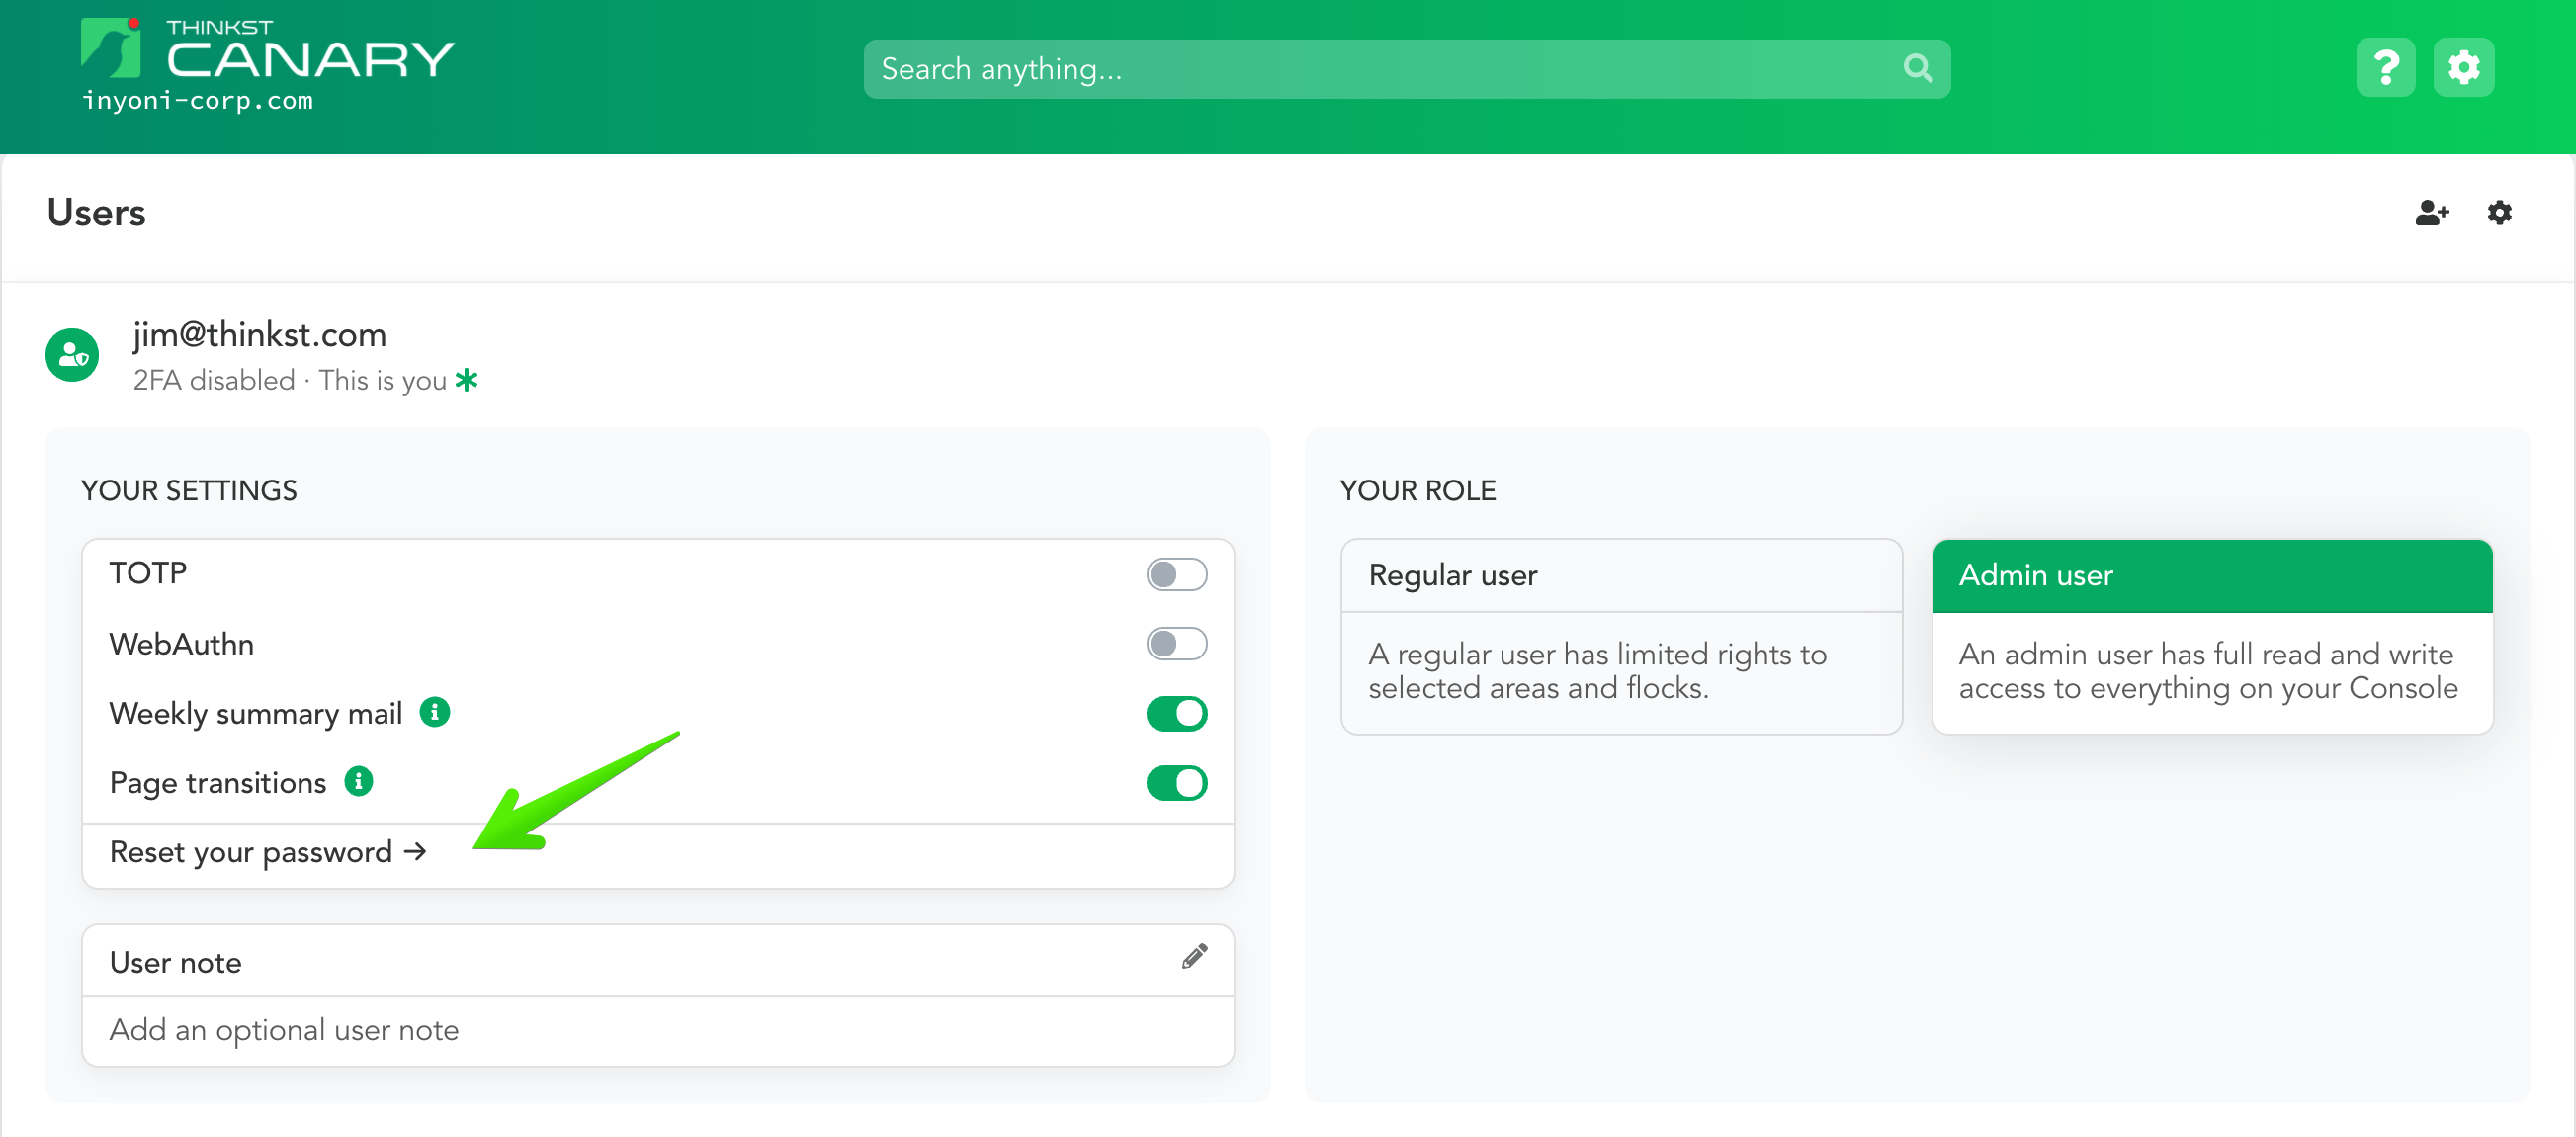Disable the Weekly summary mail toggle
The height and width of the screenshot is (1137, 2576).
(1177, 713)
